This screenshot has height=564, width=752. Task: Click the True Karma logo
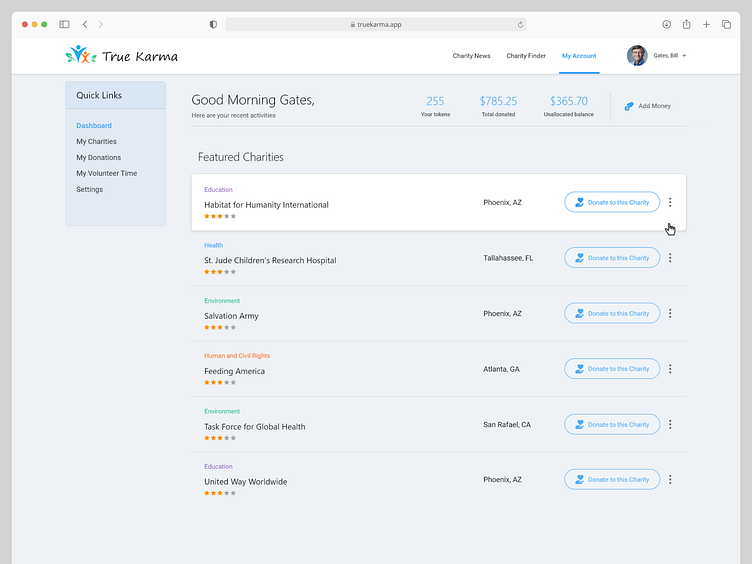121,56
